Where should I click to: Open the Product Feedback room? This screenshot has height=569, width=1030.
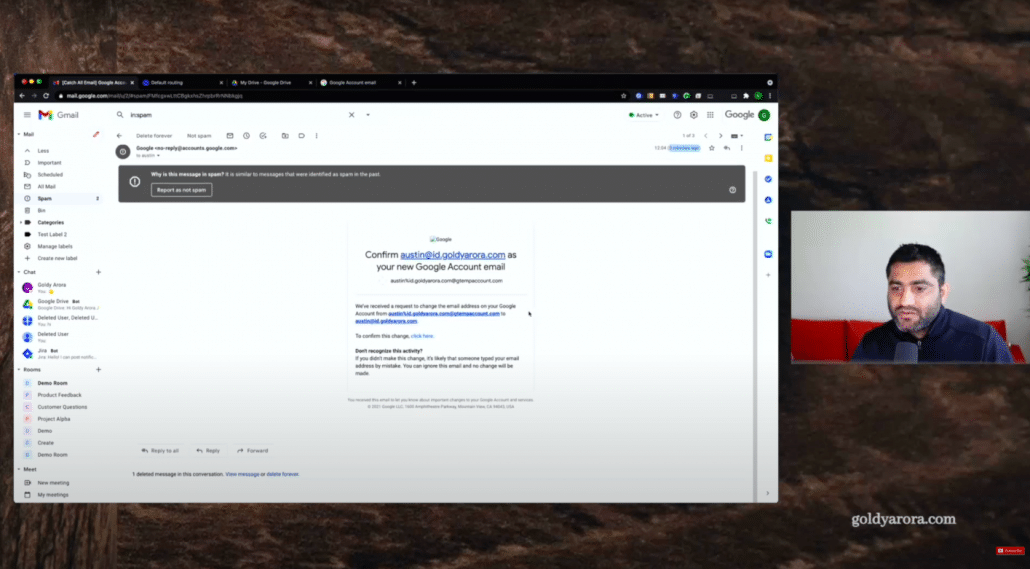click(x=59, y=395)
